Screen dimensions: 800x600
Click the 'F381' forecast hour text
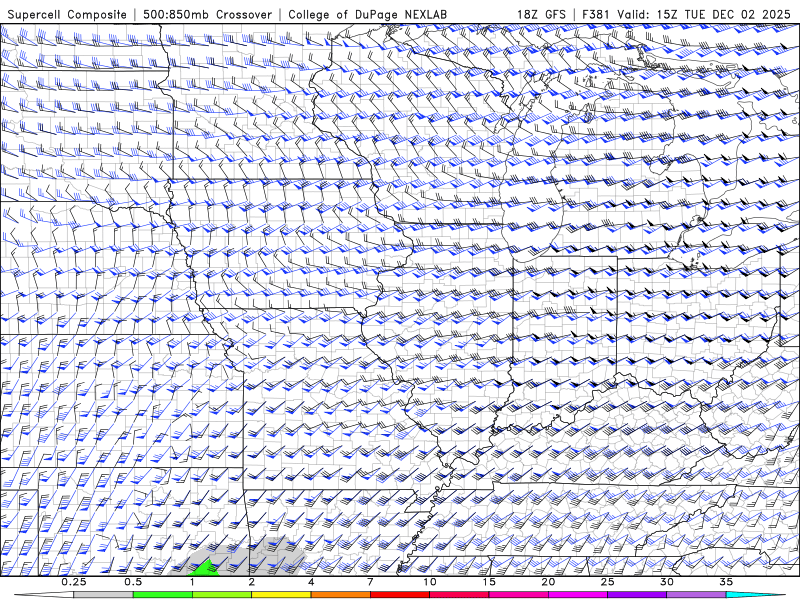point(596,14)
